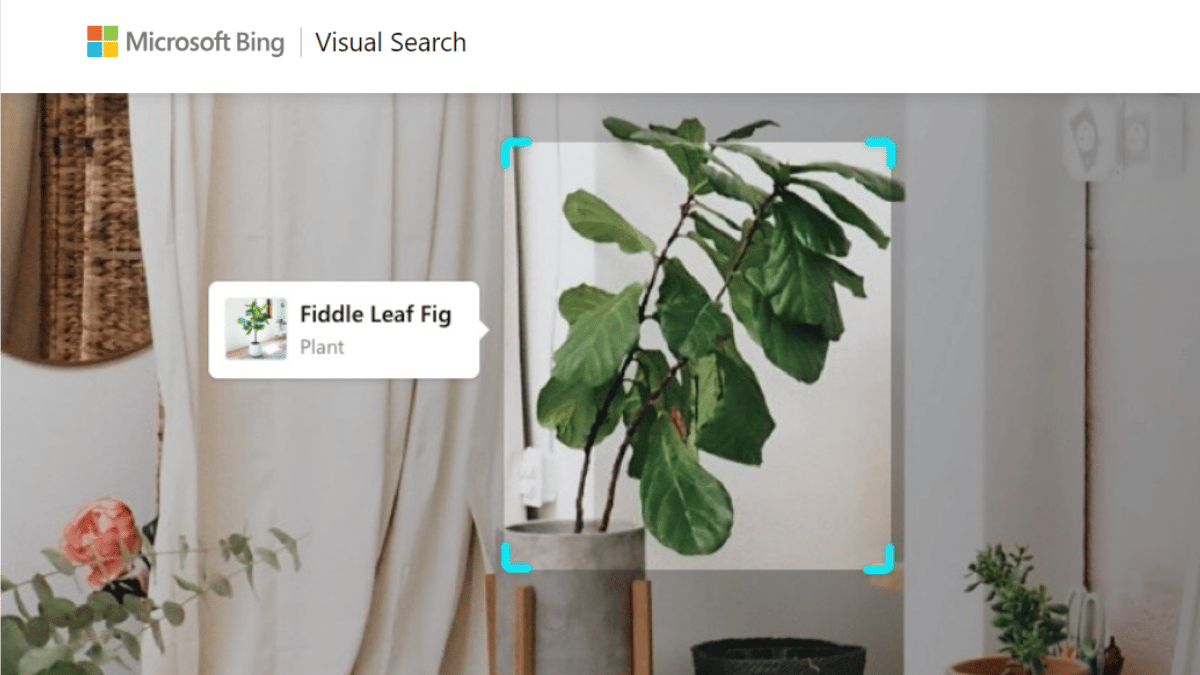
Task: Select the gray concrete plant pot
Action: pyautogui.click(x=573, y=597)
